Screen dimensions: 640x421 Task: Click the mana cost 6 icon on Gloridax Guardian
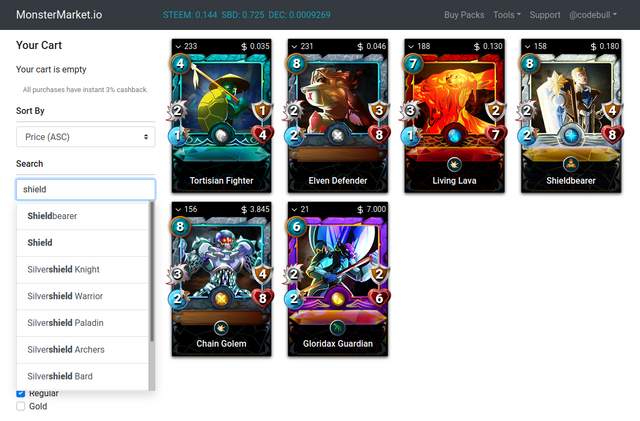[x=296, y=227]
